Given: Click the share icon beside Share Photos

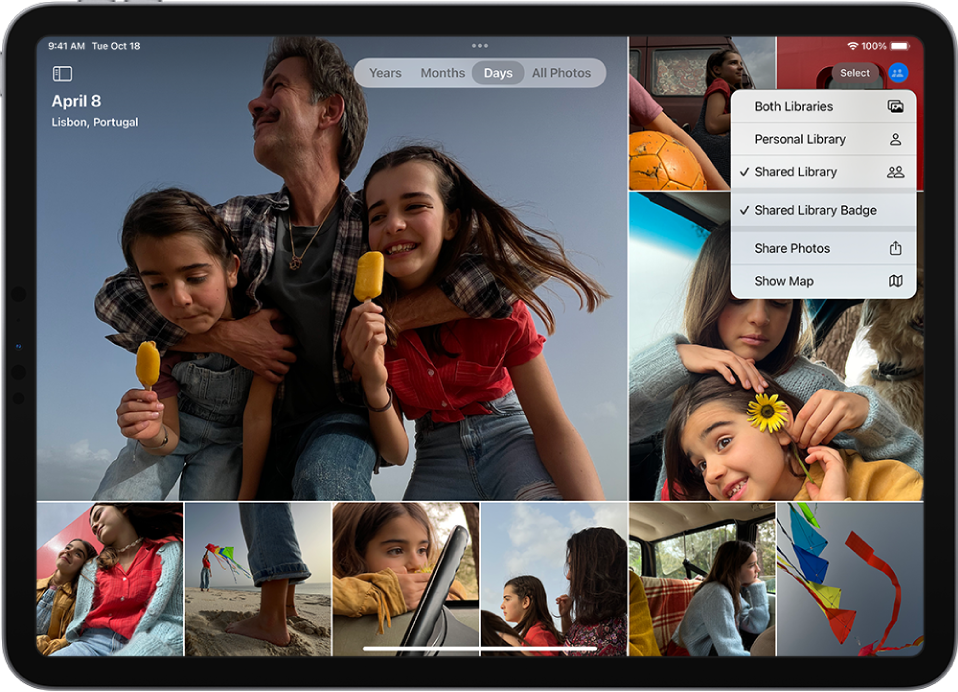Looking at the screenshot, I should (895, 248).
